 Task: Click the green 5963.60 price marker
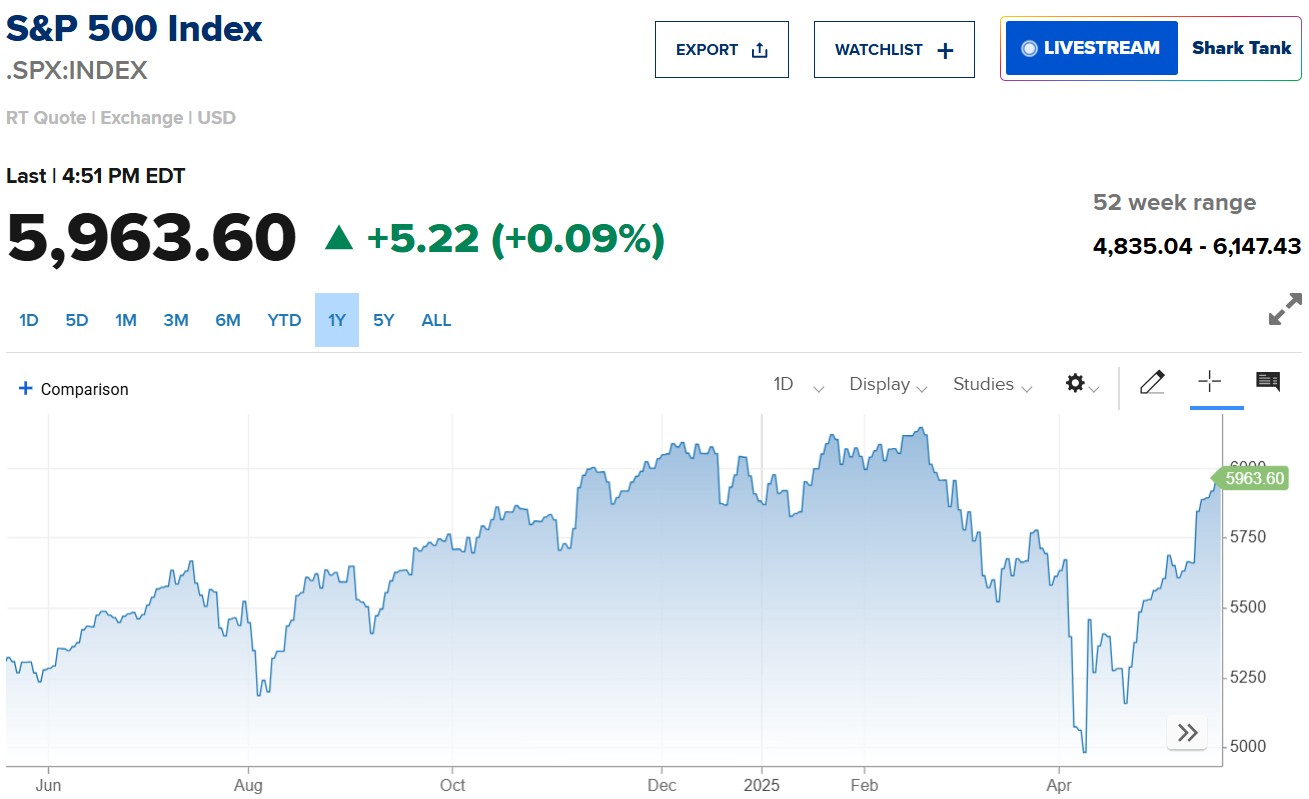(x=1253, y=478)
